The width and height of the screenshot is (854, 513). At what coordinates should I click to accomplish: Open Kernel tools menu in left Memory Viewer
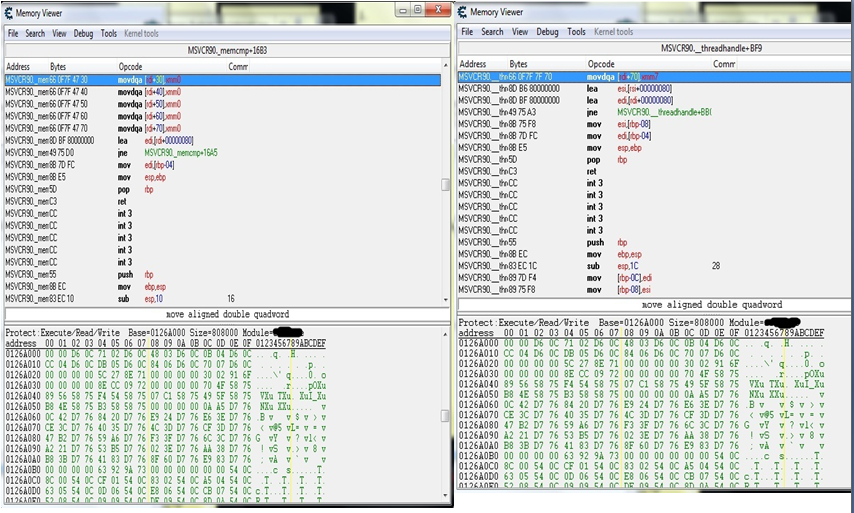139,33
